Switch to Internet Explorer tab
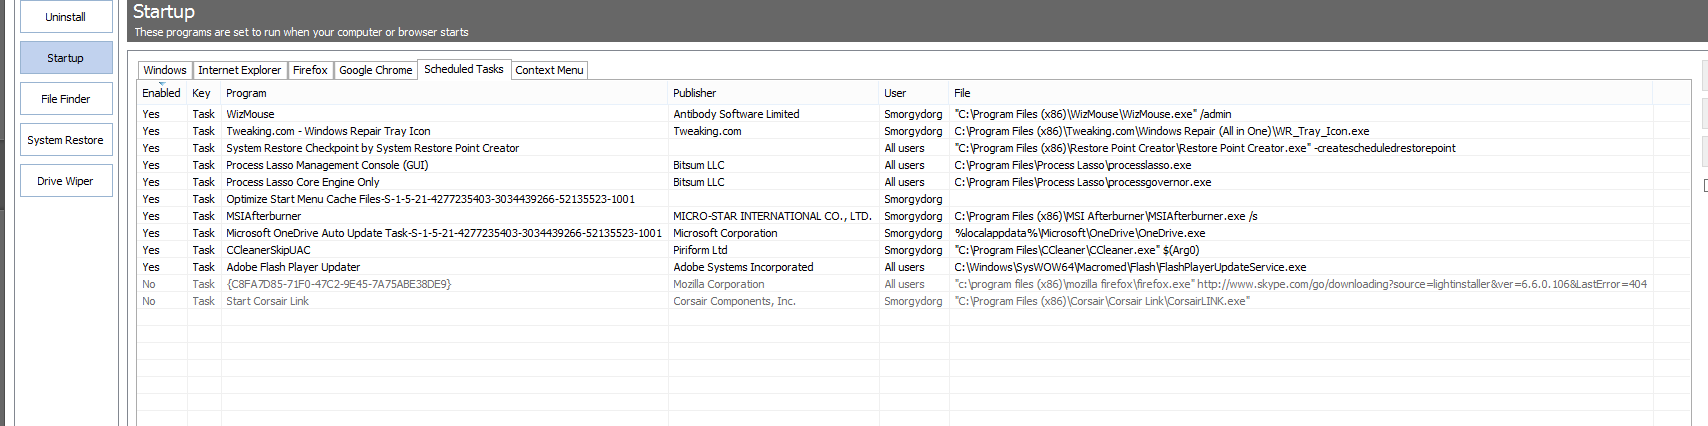Screen dimensions: 1708x426 239,70
